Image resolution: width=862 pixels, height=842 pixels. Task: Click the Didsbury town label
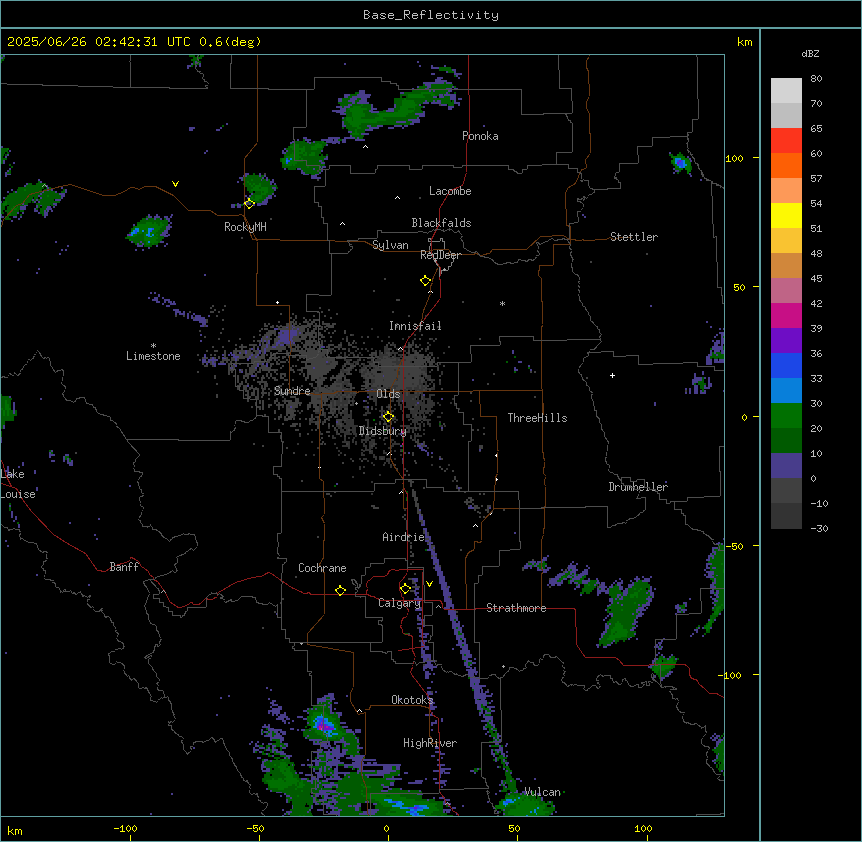point(383,431)
